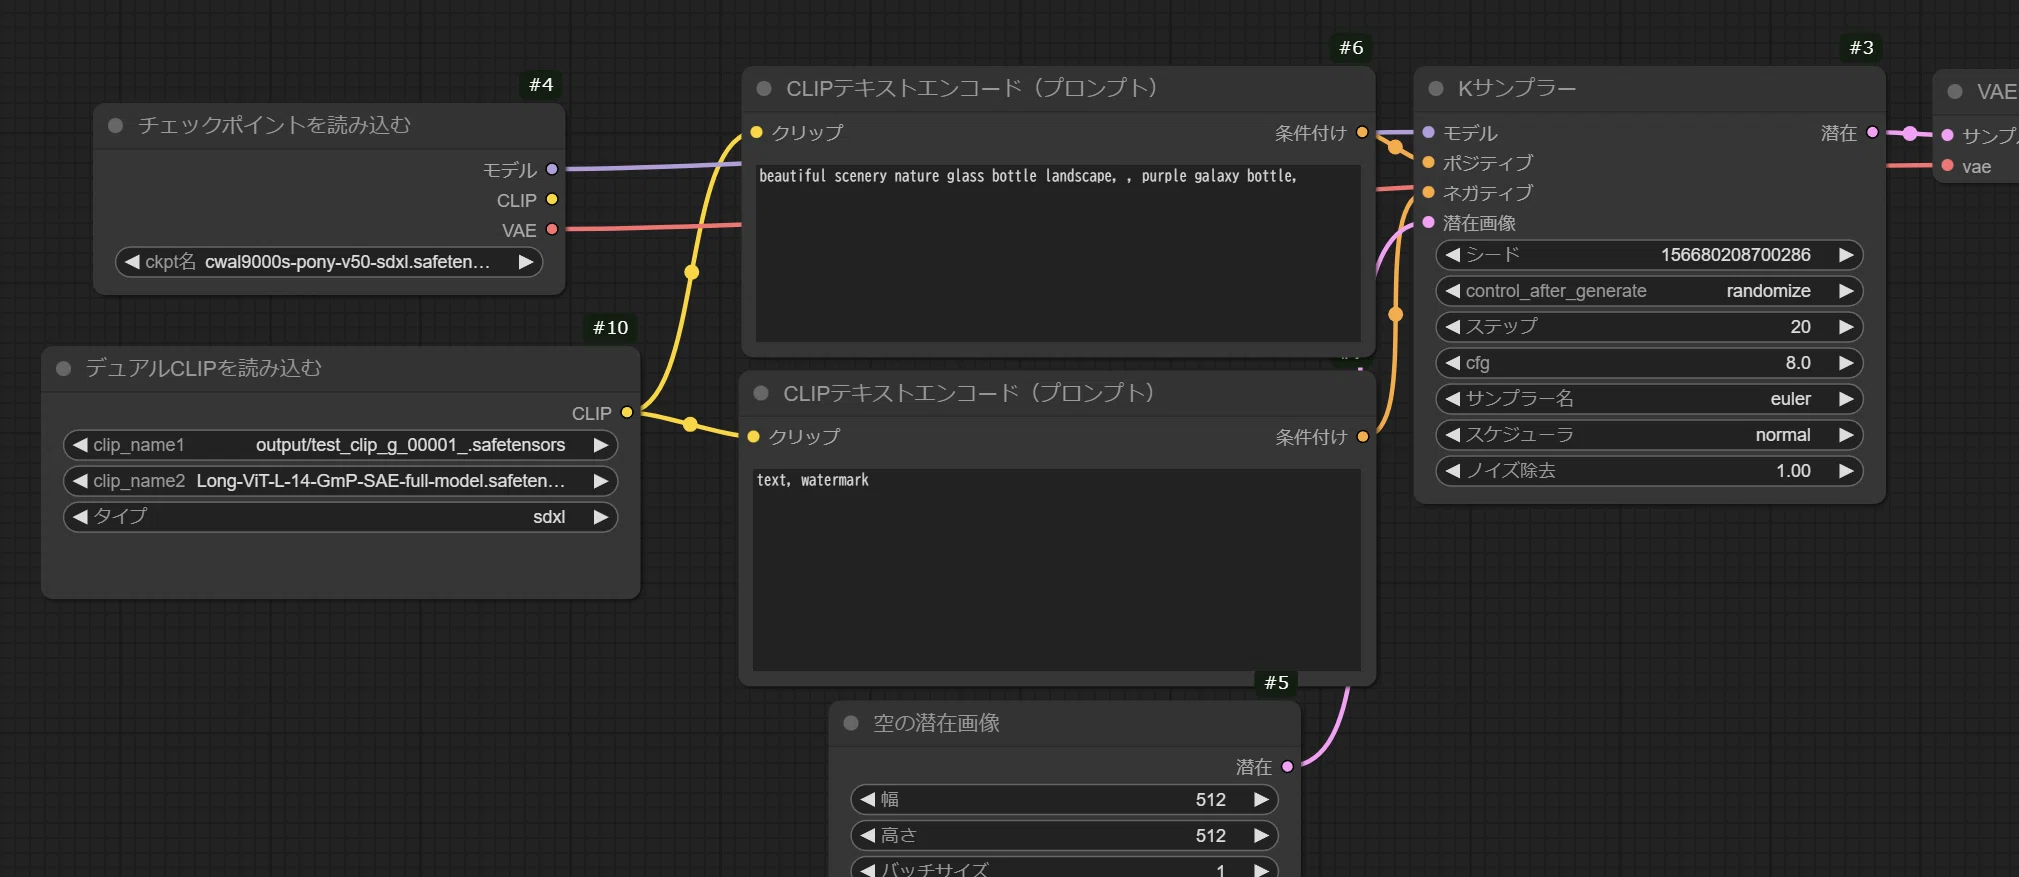The image size is (2019, 877).
Task: Click the モデル input port on Kサンプラー
Action: [x=1428, y=132]
